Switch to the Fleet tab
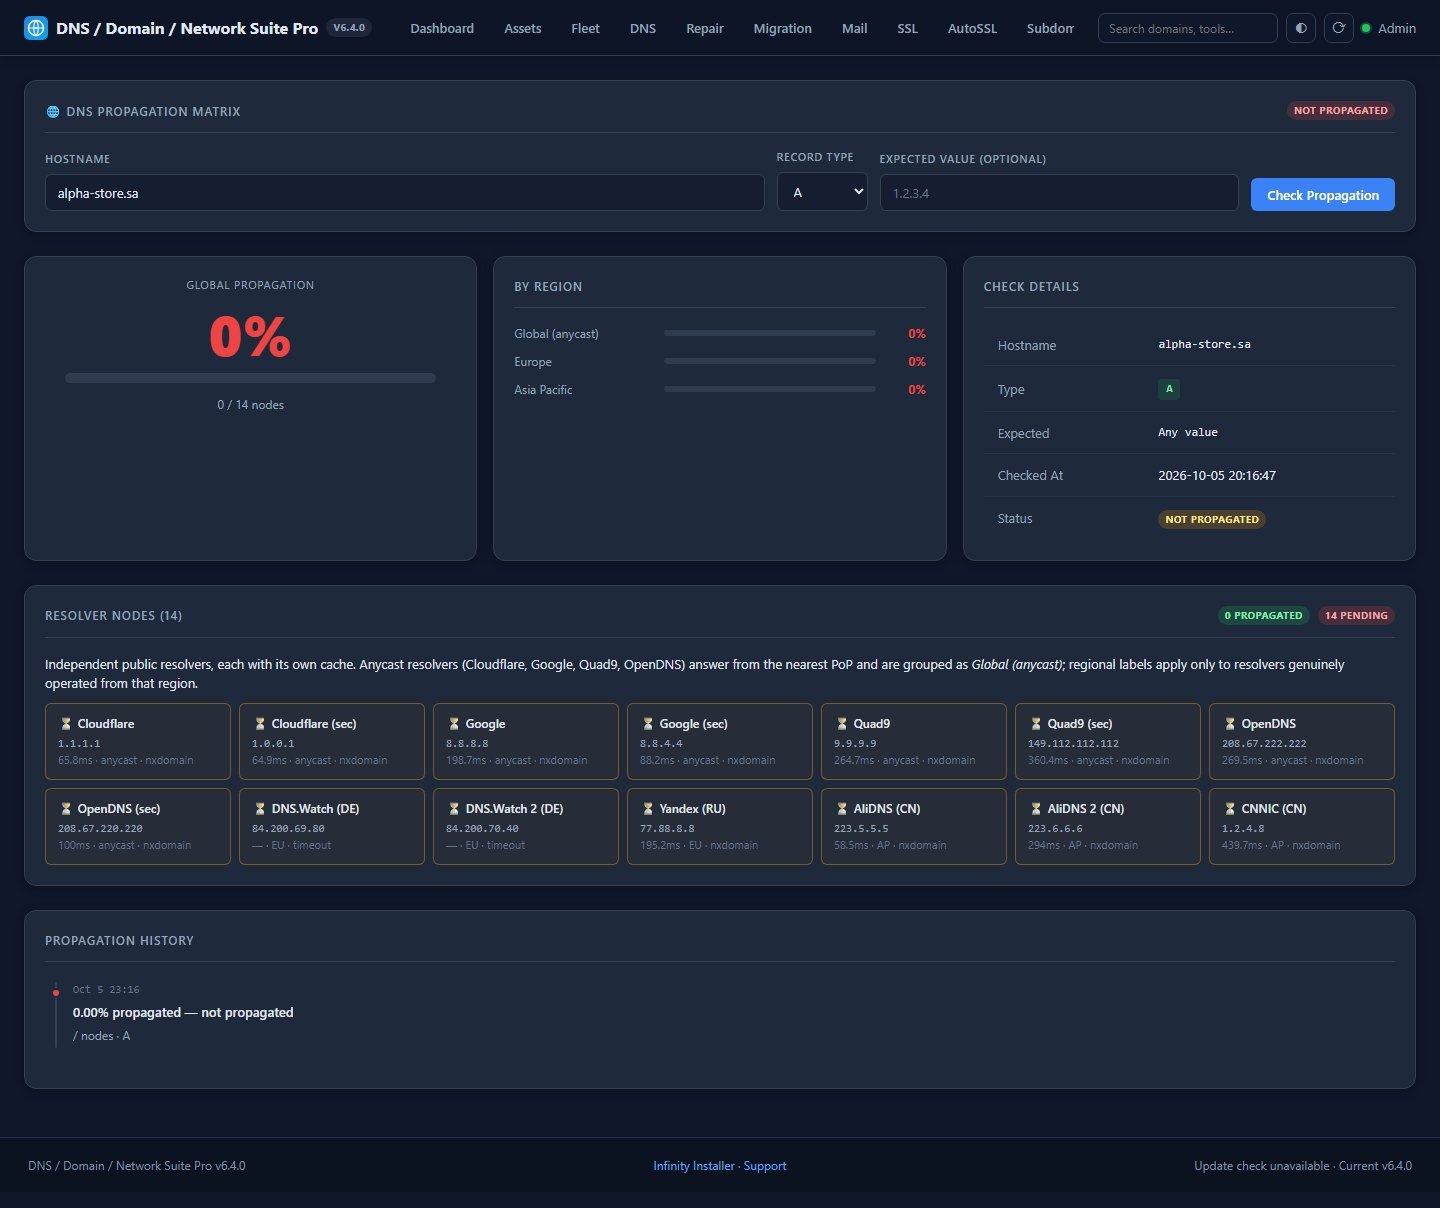Screen dimensions: 1440x1208 click(585, 28)
